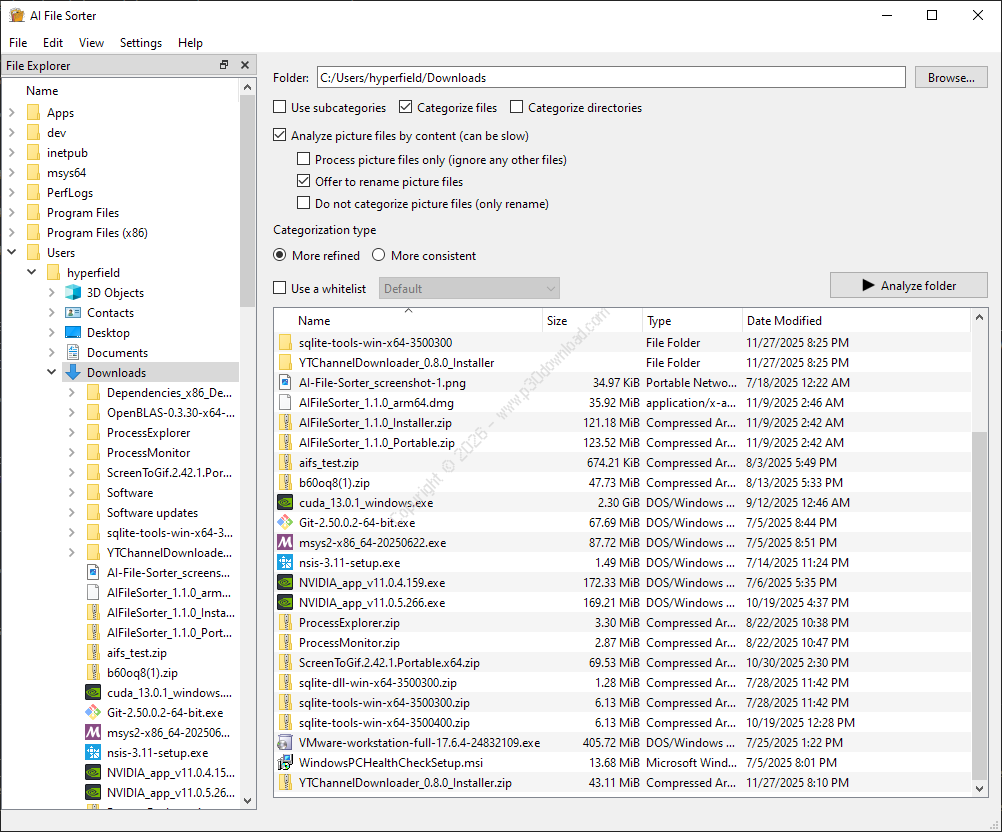Enable the Use subcategories checkbox
Image resolution: width=1002 pixels, height=832 pixels.
click(x=280, y=108)
